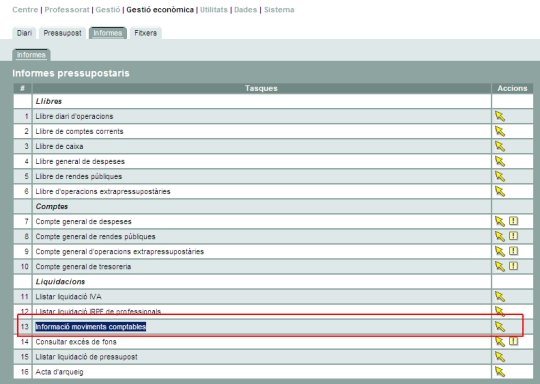
Task: Open the Dades menu
Action: [x=246, y=10]
